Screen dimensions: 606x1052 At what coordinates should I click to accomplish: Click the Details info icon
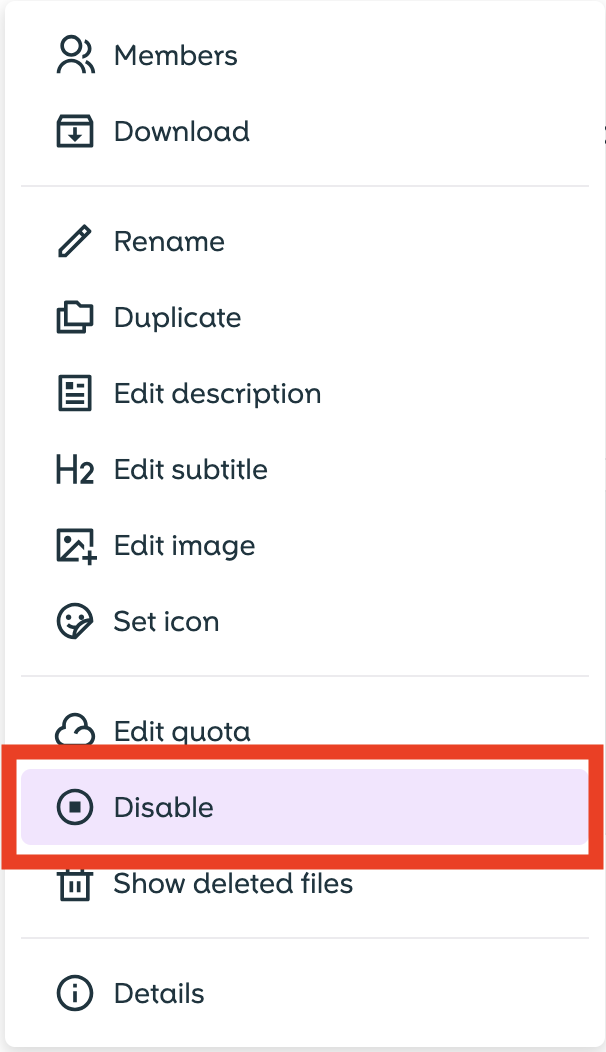coord(75,994)
